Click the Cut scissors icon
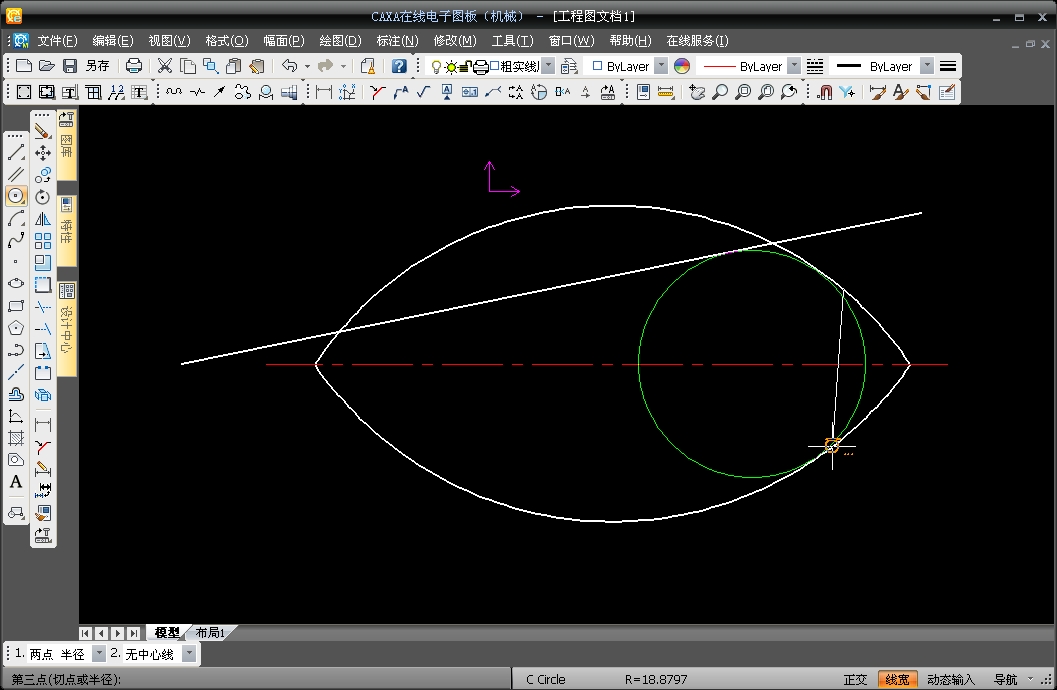The width and height of the screenshot is (1057, 690). (165, 66)
